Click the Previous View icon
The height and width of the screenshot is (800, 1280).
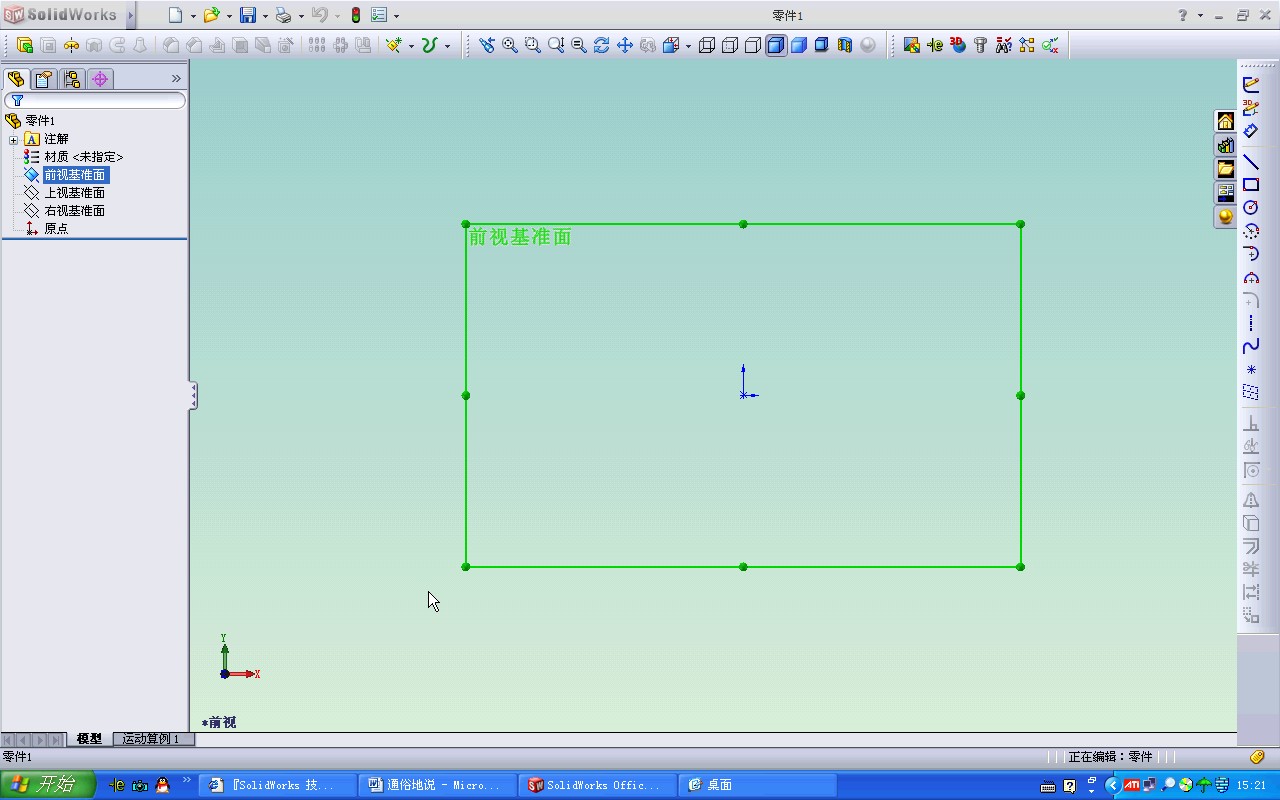coord(487,45)
